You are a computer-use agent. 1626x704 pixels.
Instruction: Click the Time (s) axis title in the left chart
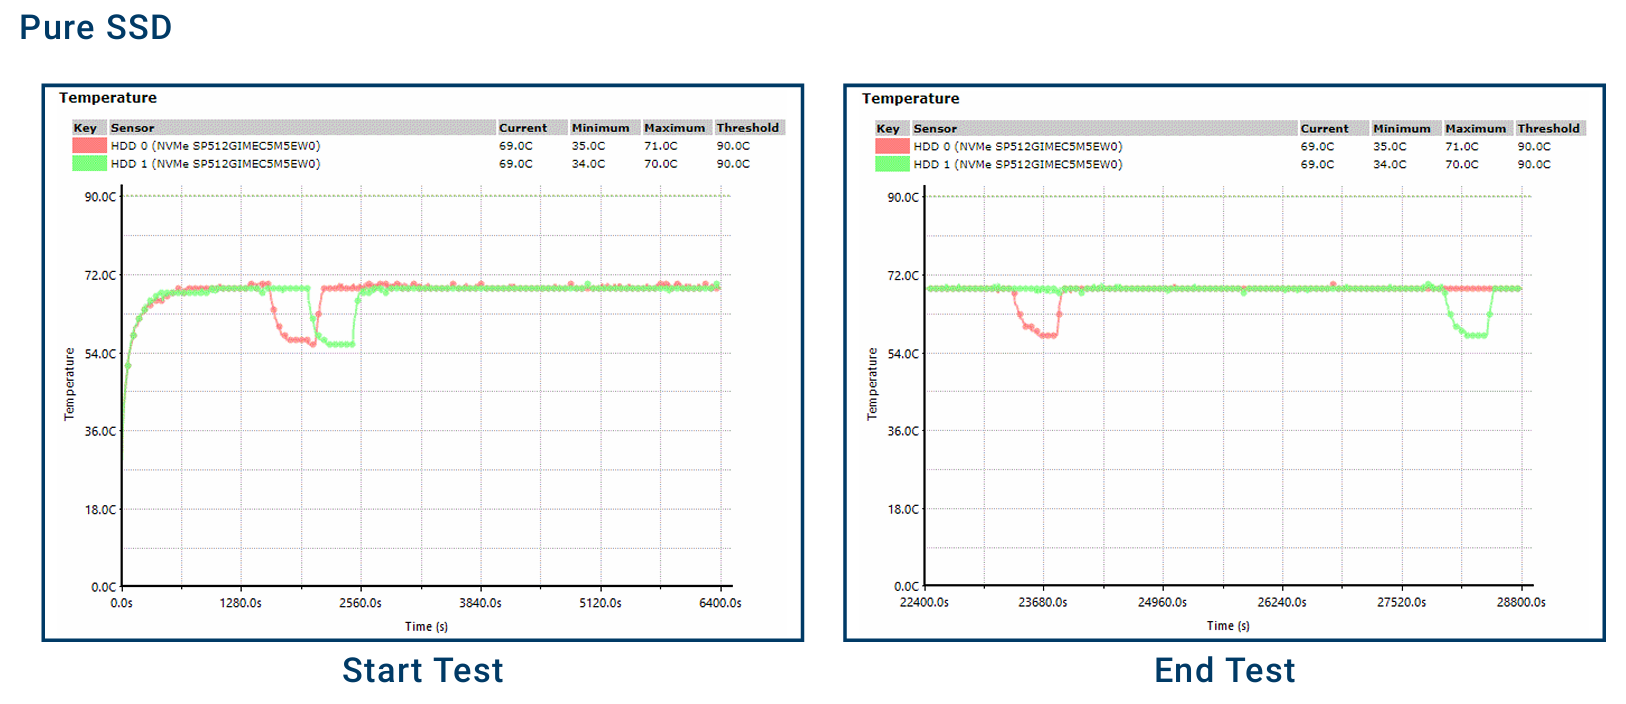[x=426, y=627]
